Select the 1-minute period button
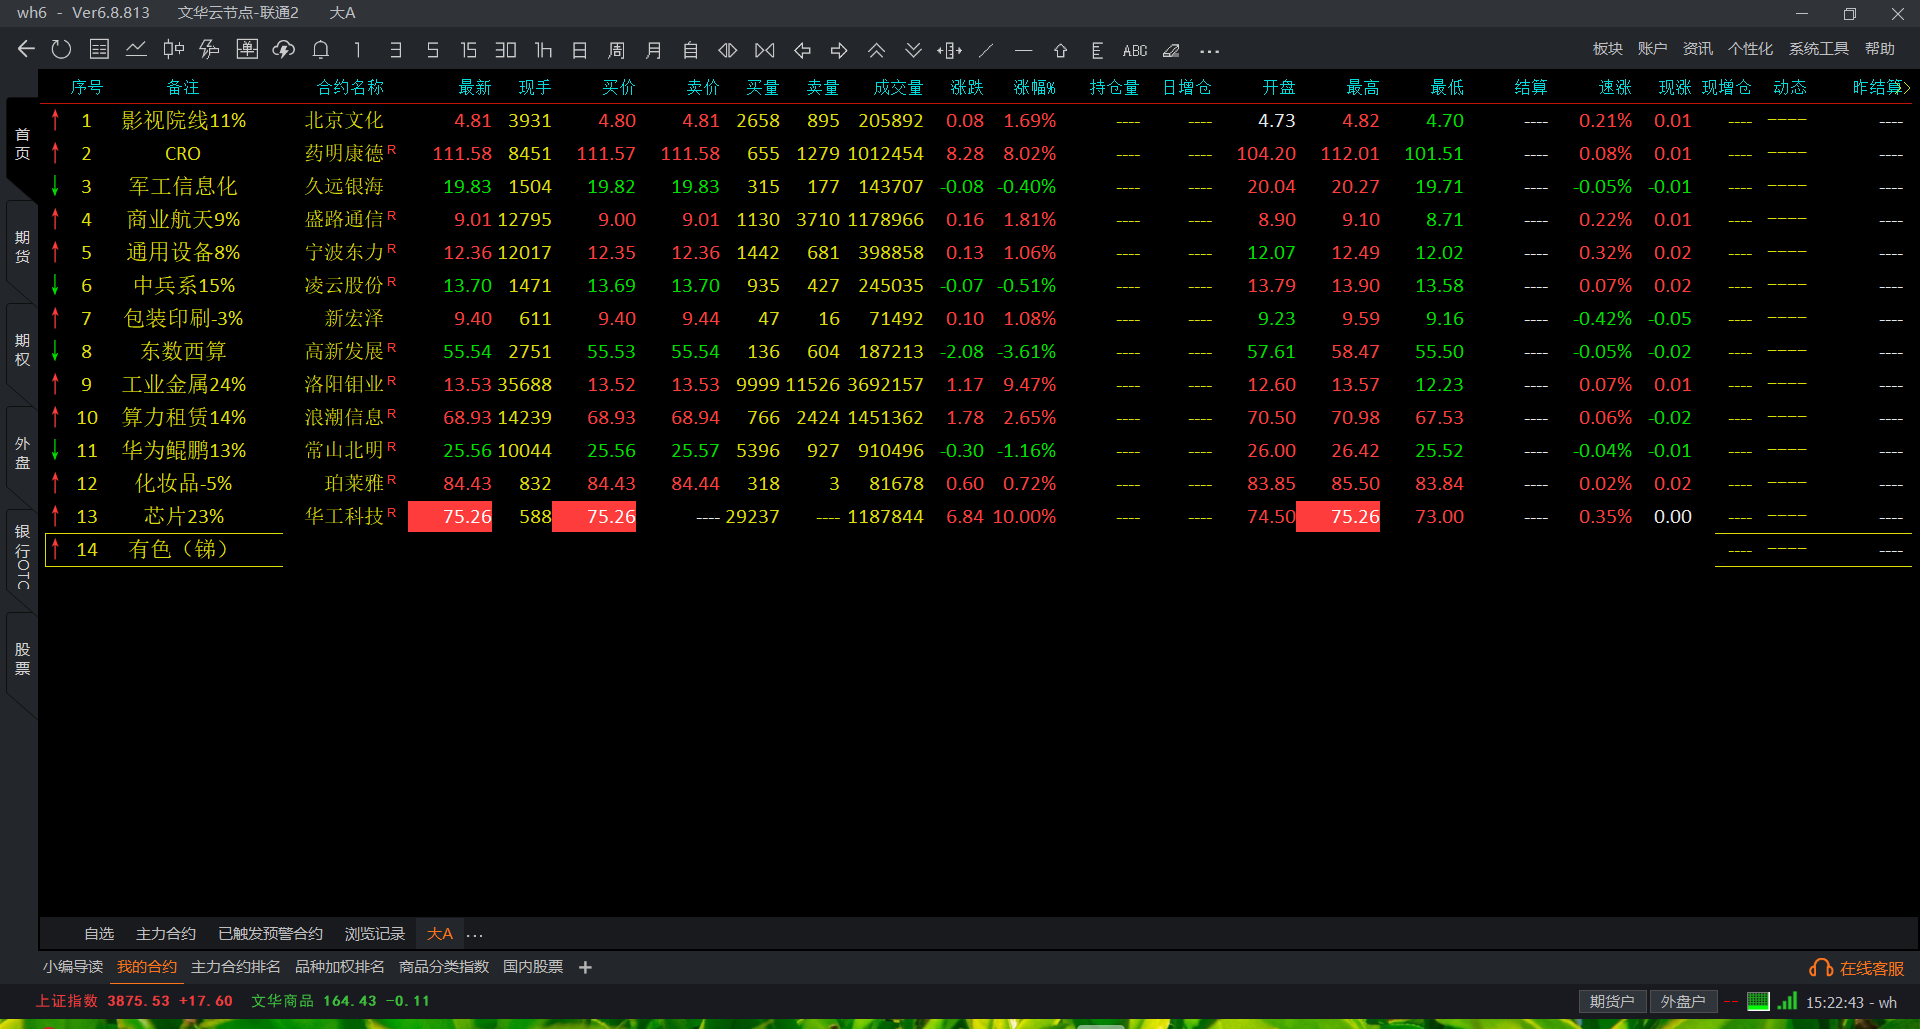This screenshot has height=1029, width=1920. point(358,50)
